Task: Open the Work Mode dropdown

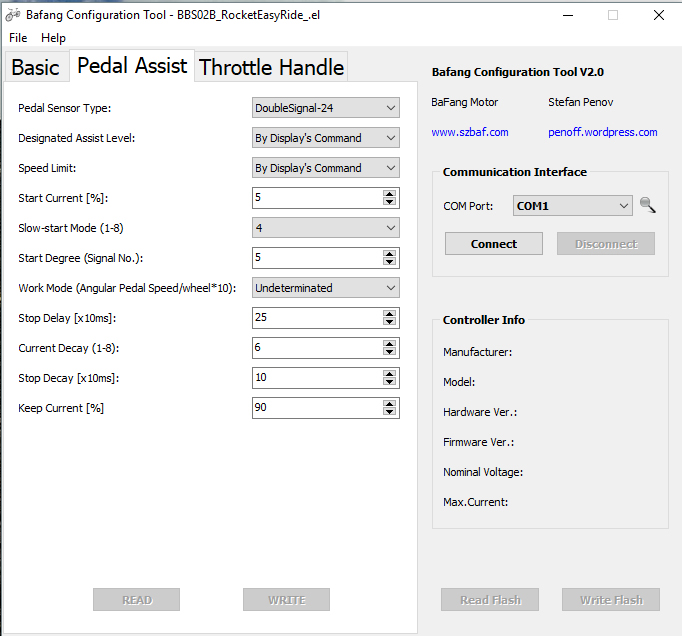Action: pos(325,288)
